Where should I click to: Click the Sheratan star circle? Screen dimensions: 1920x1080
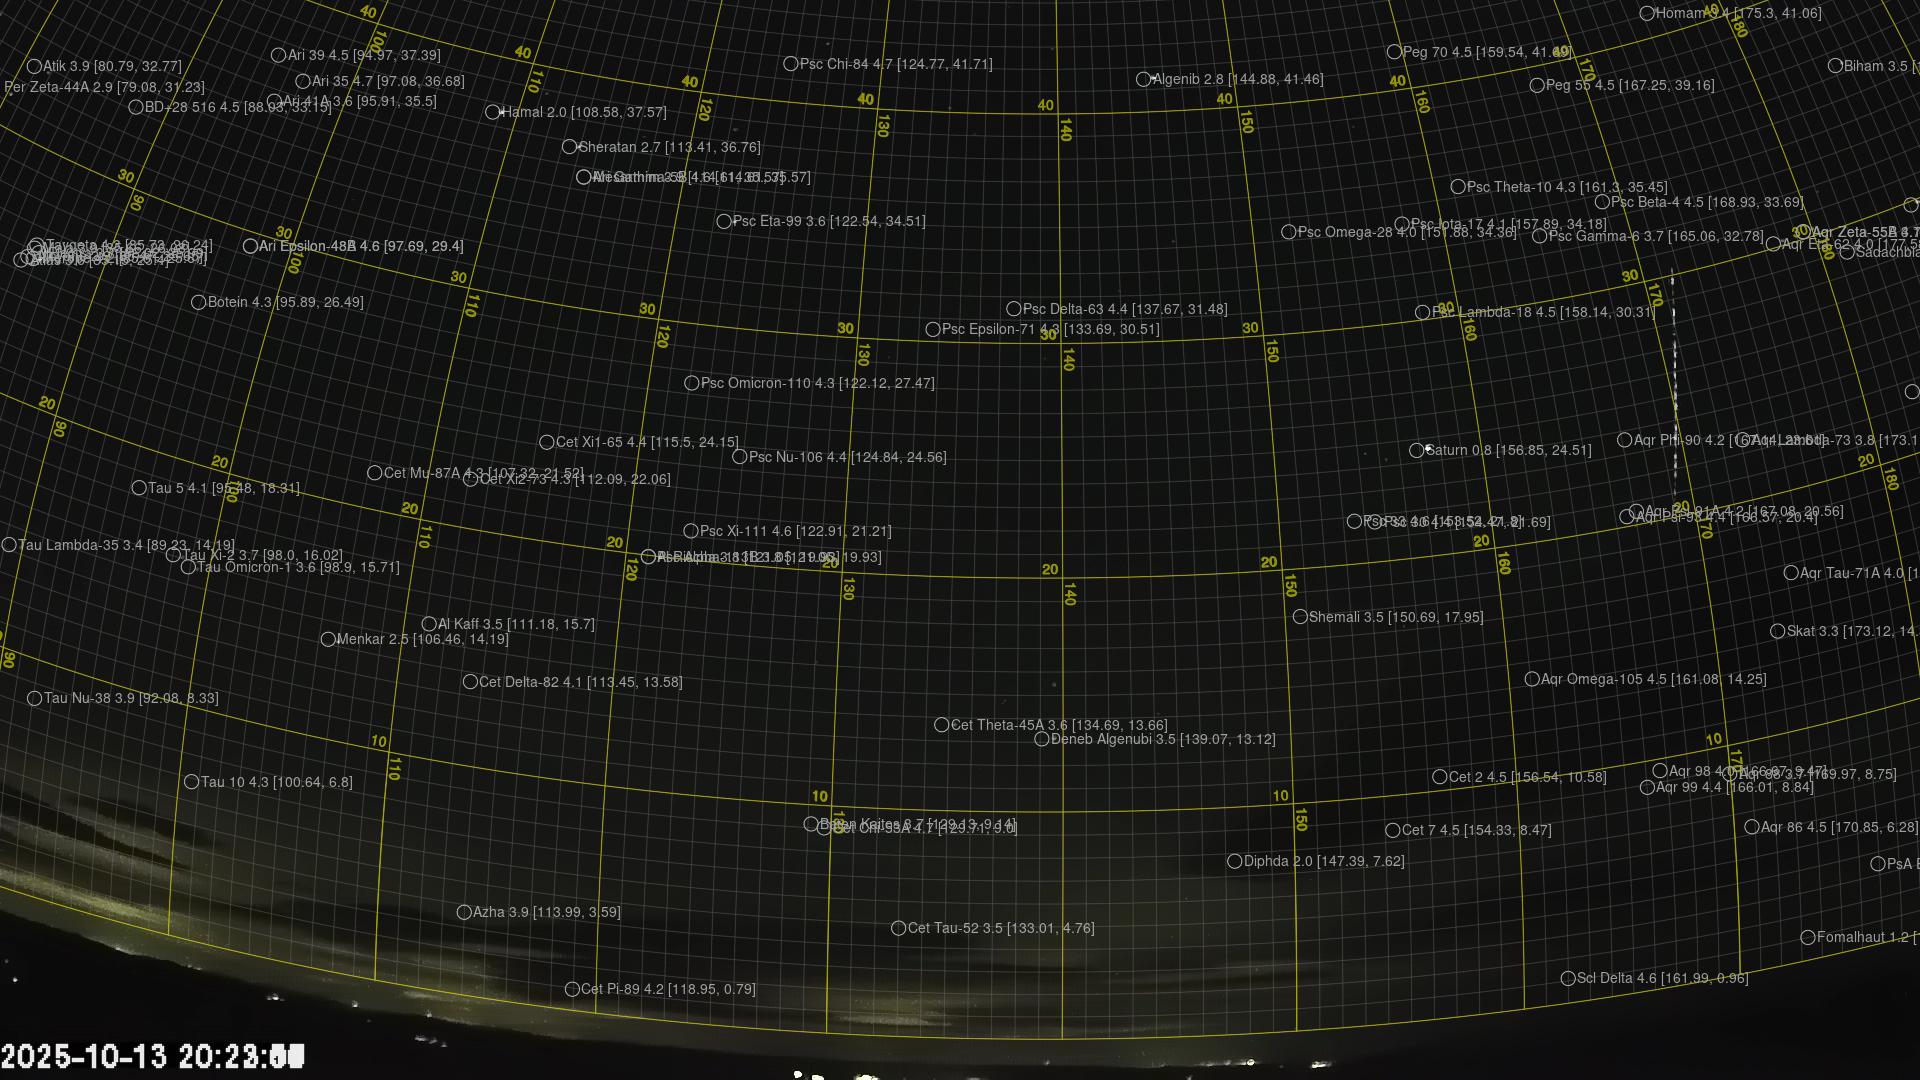click(570, 147)
